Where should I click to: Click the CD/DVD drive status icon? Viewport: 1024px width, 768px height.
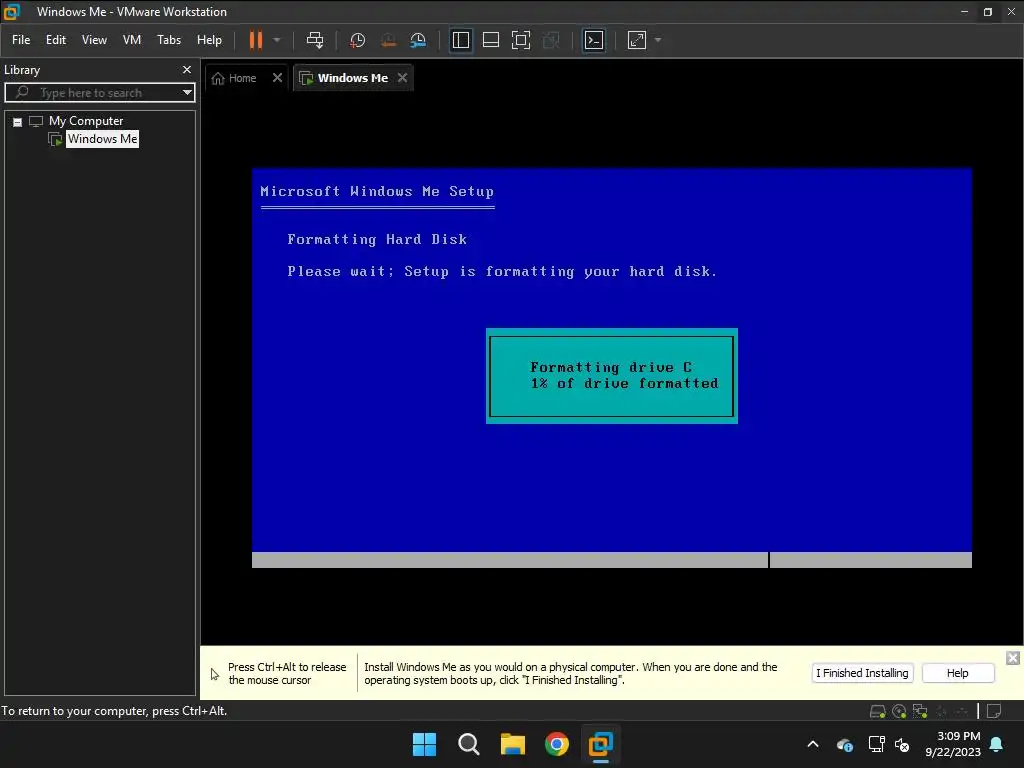pyautogui.click(x=899, y=711)
